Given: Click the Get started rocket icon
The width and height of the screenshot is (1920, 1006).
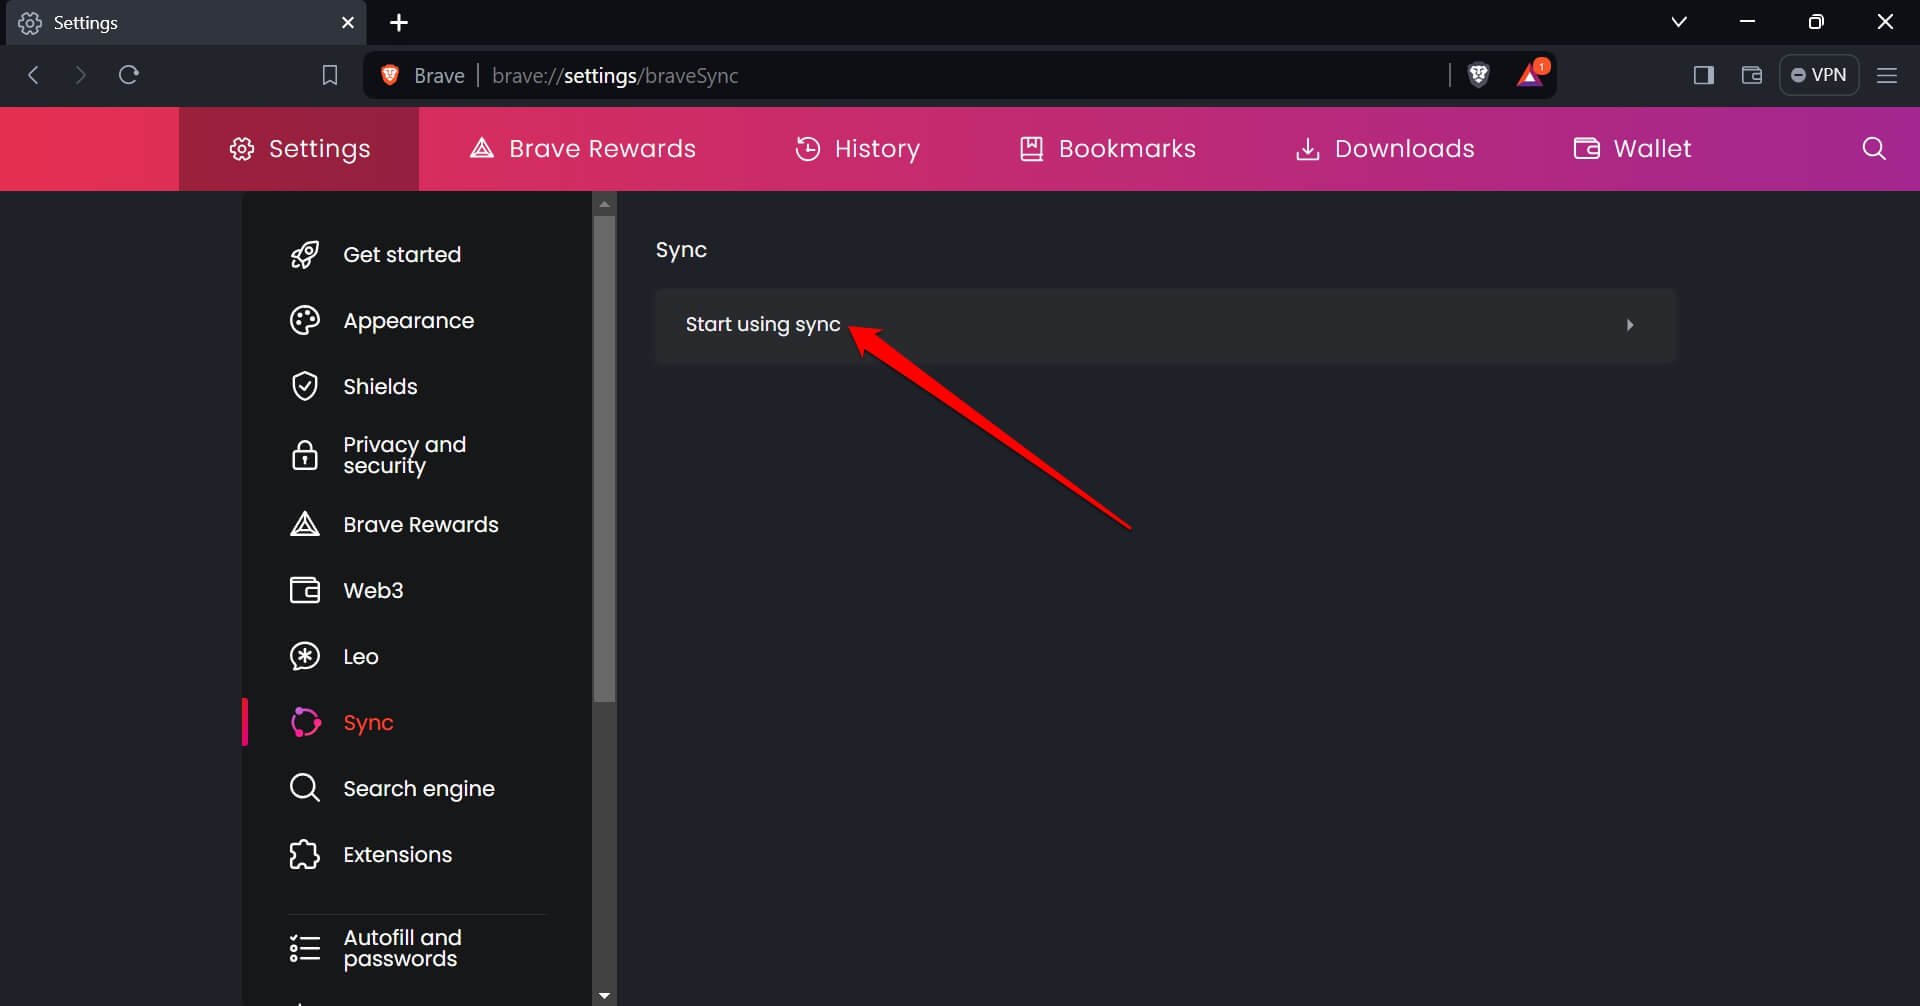Looking at the screenshot, I should (x=304, y=255).
